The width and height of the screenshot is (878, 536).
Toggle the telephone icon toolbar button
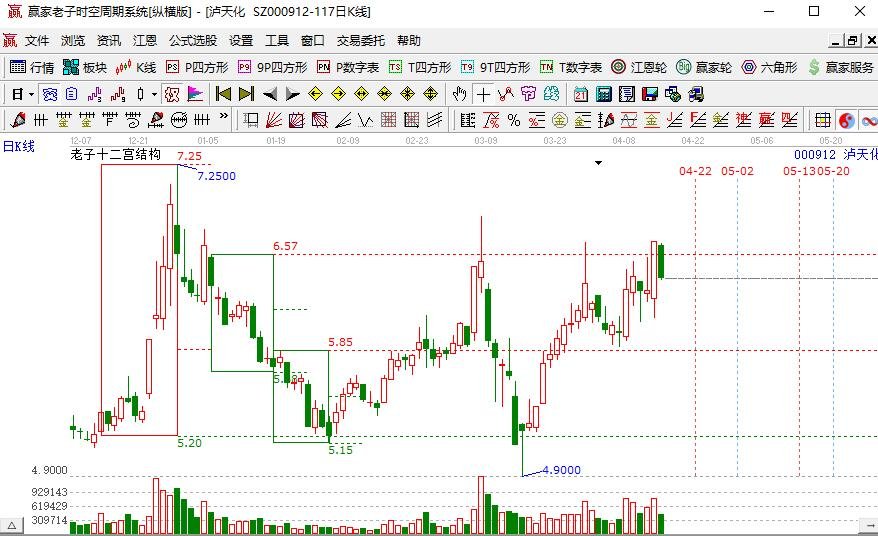pos(50,94)
